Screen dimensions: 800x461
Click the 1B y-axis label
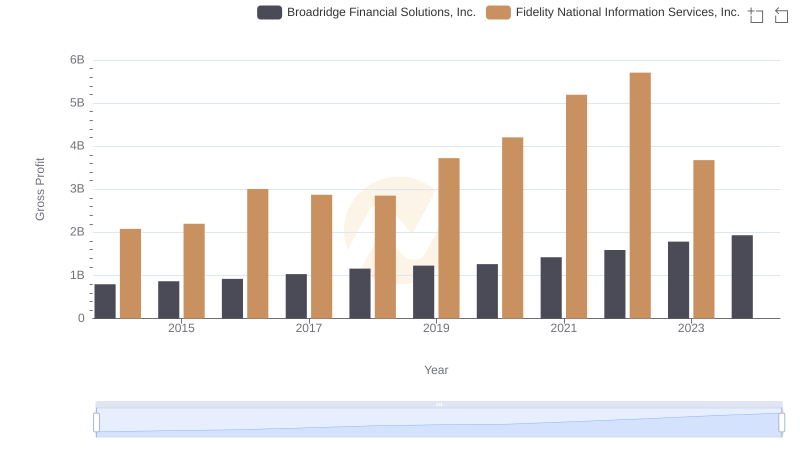pos(77,275)
